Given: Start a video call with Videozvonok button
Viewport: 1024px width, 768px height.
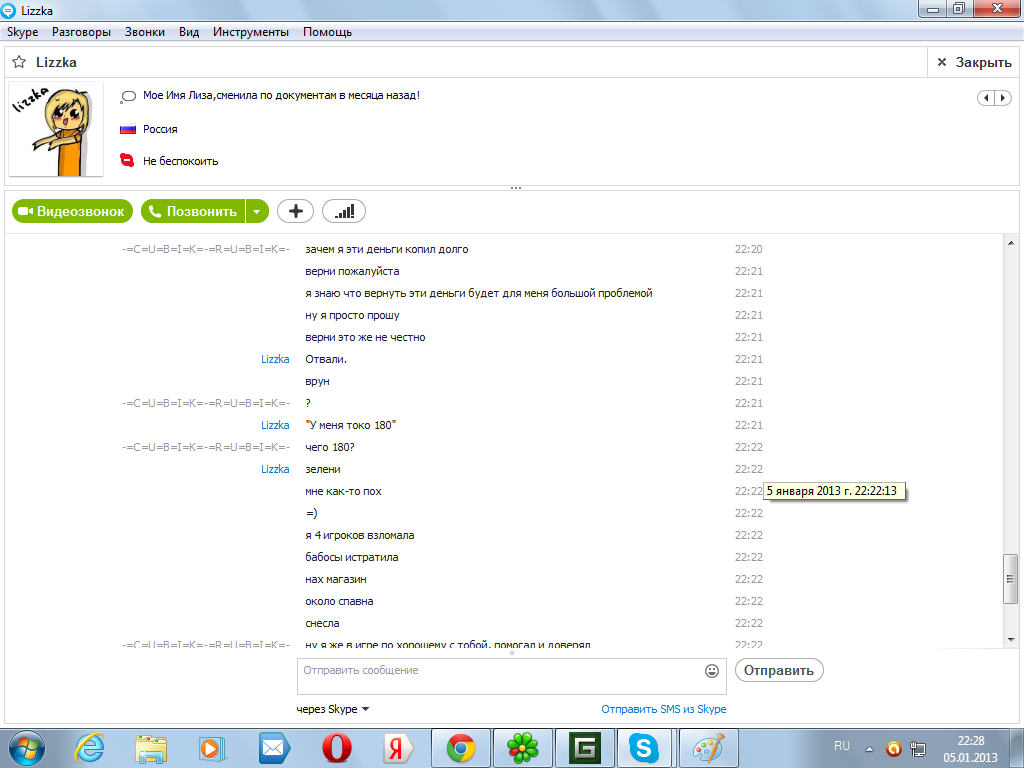Looking at the screenshot, I should pyautogui.click(x=72, y=211).
